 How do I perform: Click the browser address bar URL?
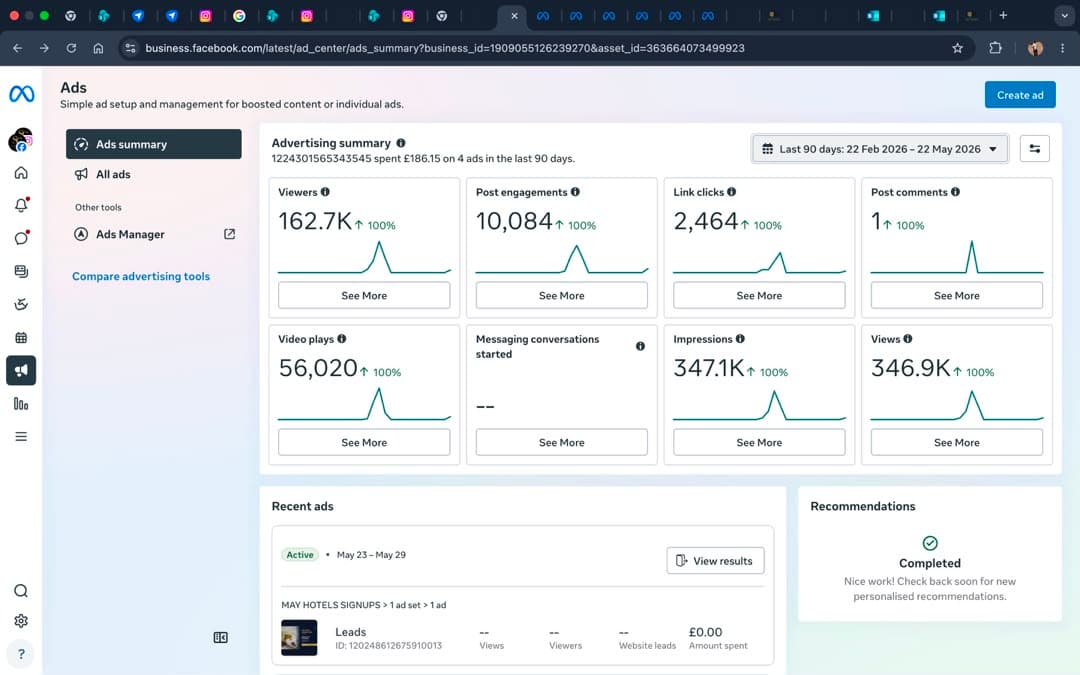pos(445,48)
